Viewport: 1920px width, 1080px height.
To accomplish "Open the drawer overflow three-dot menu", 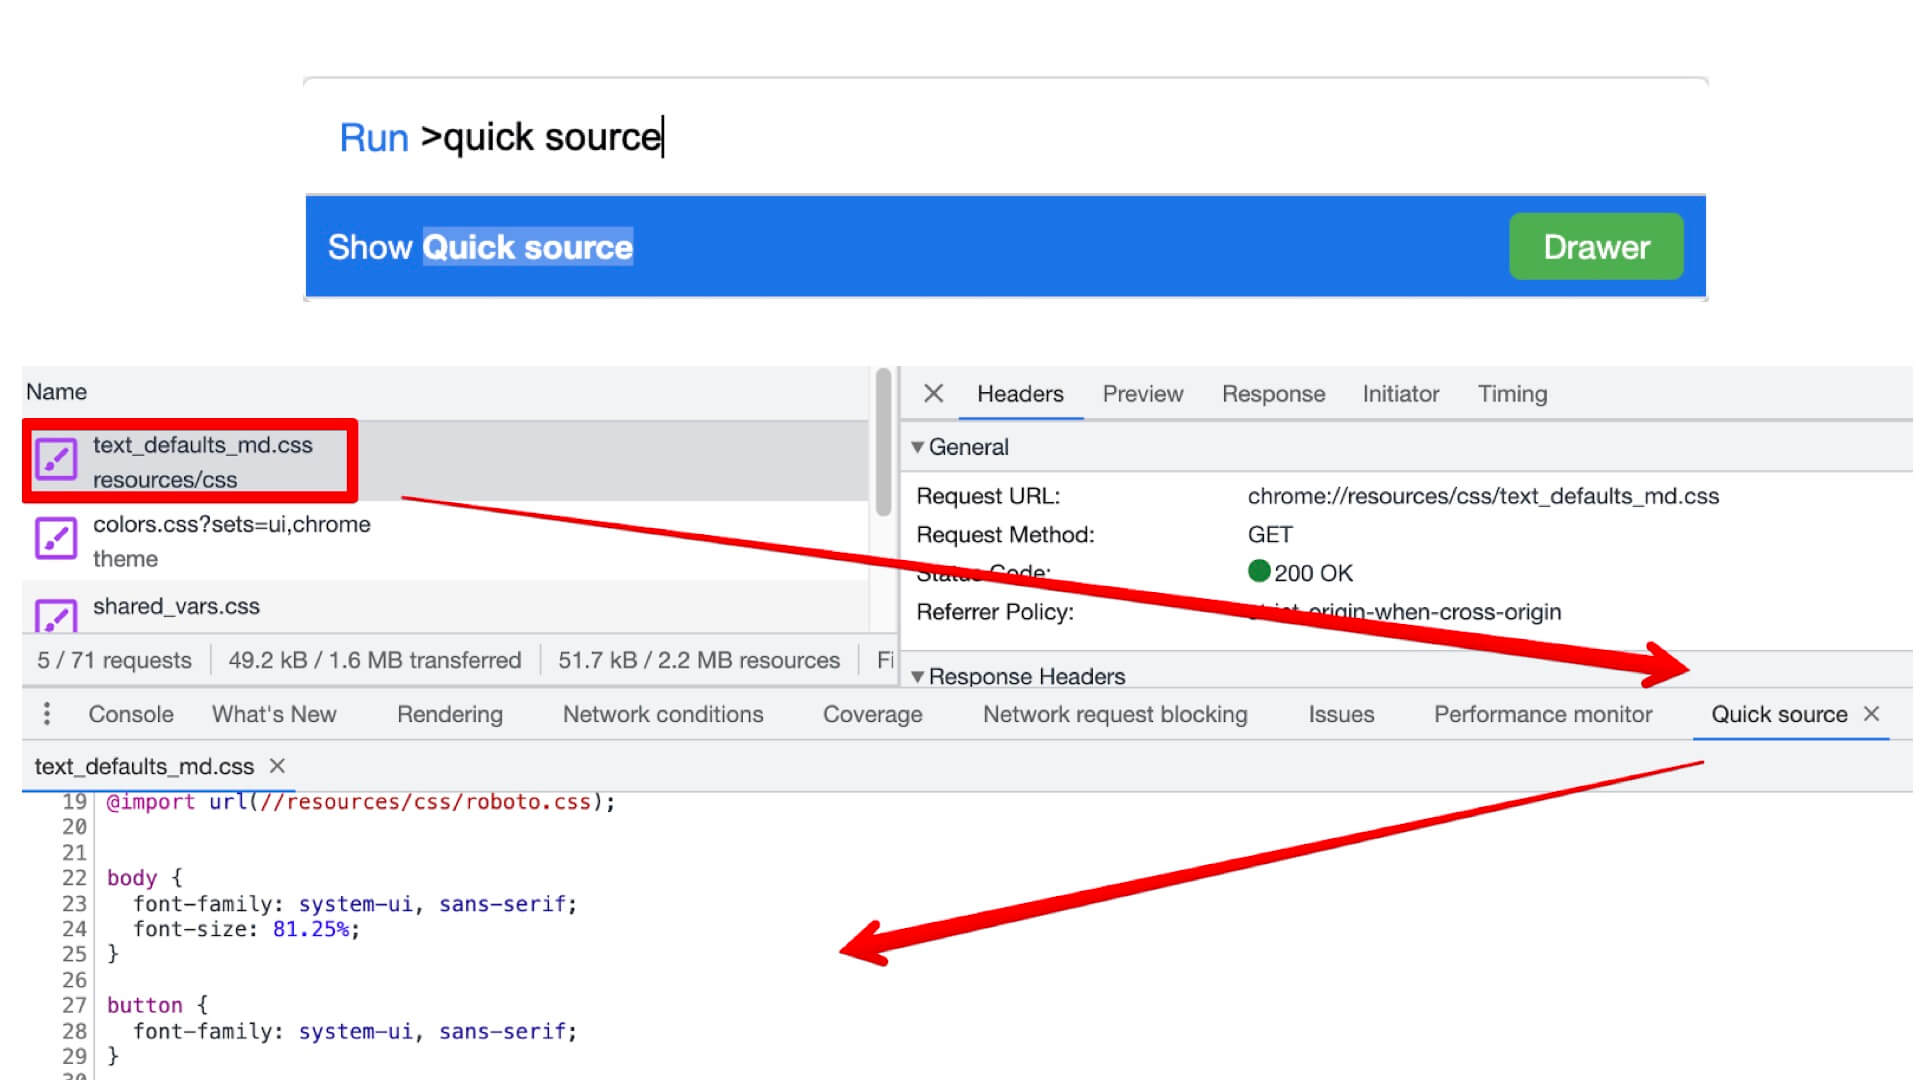I will coord(46,714).
